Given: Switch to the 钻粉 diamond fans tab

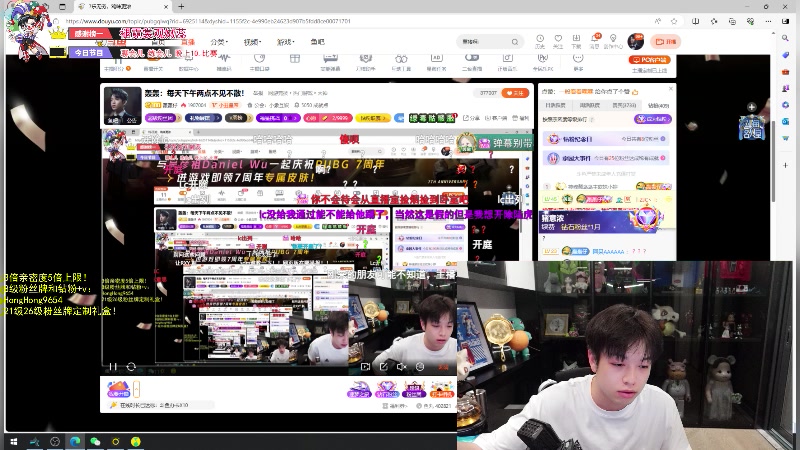Looking at the screenshot, I should click(658, 105).
